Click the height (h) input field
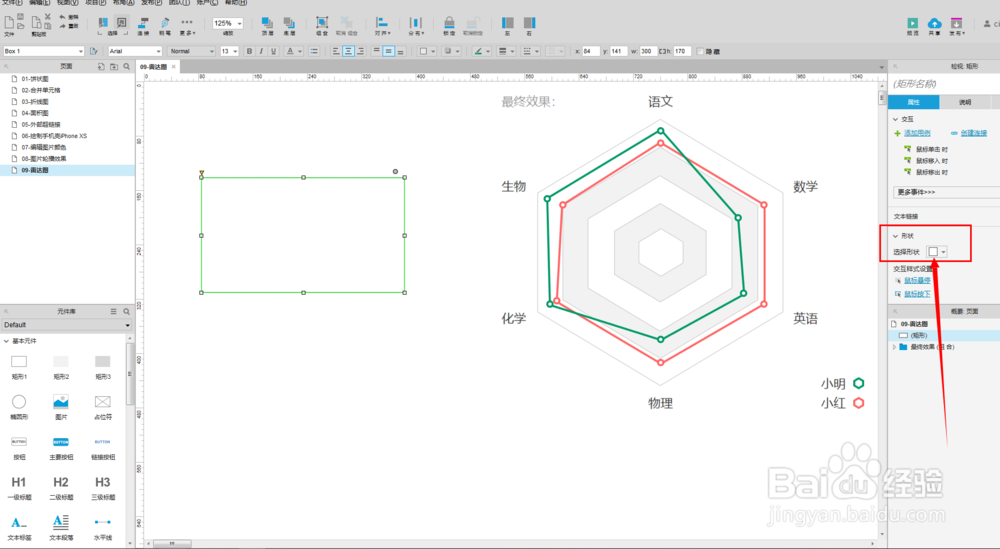The width and height of the screenshot is (1000, 549). coord(682,51)
